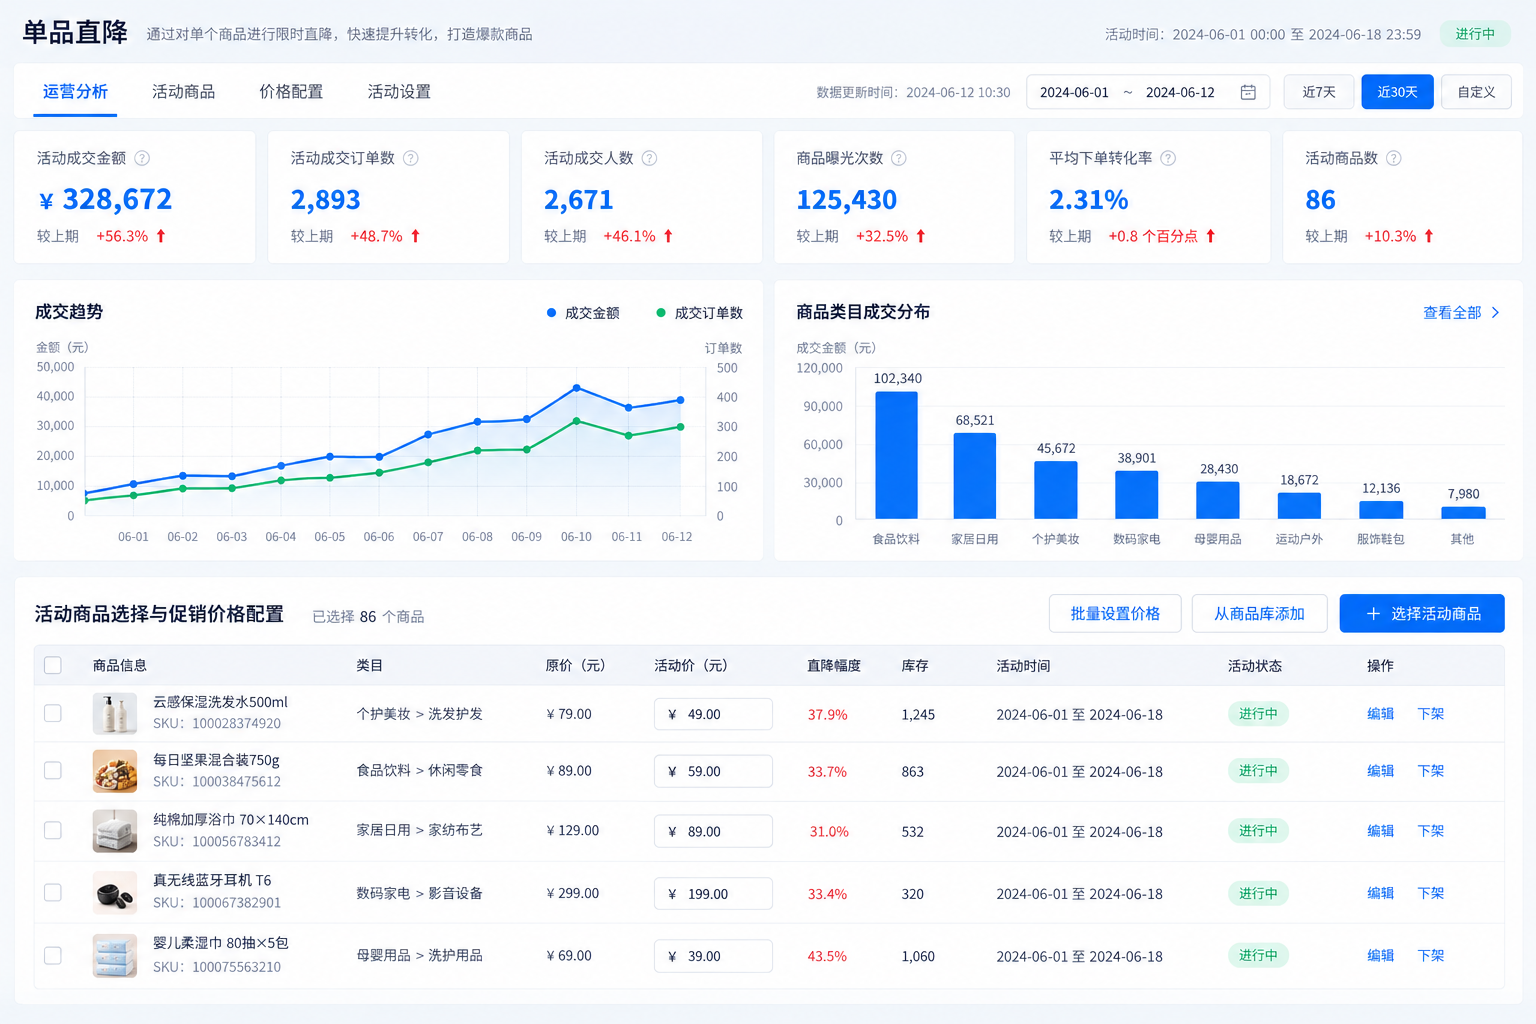The image size is (1536, 1024).
Task: Tick the checkbox for 纯棉加厚浴巾
Action: (x=53, y=831)
